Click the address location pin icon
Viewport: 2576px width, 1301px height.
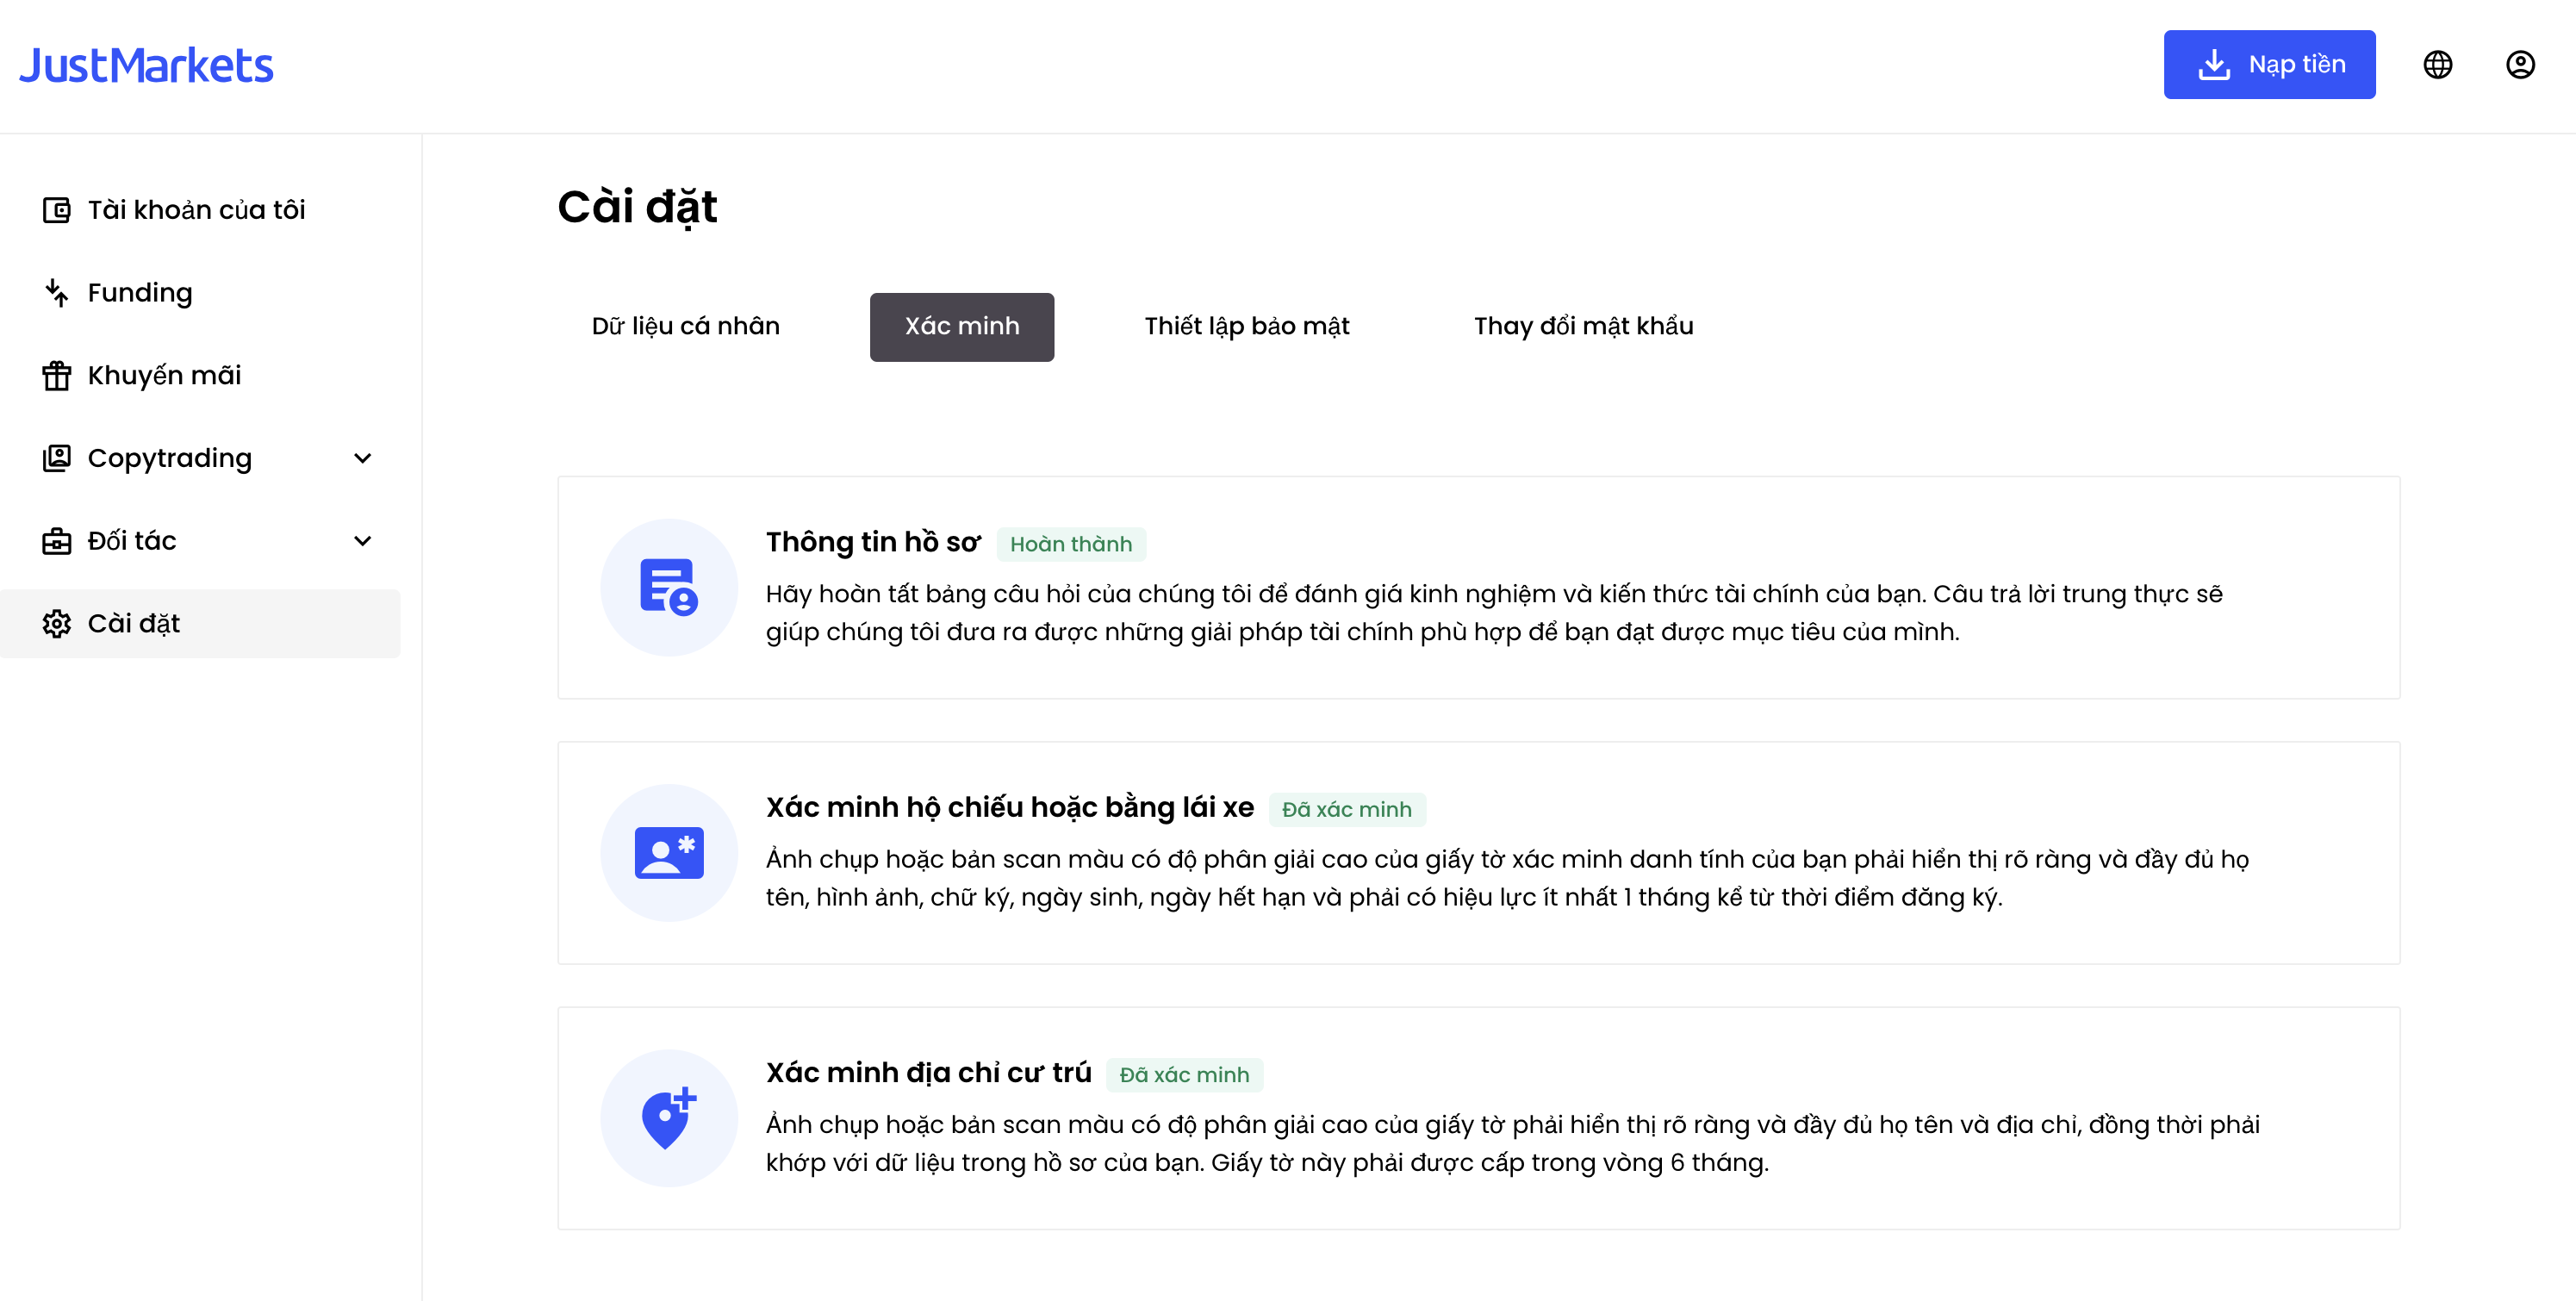point(669,1117)
